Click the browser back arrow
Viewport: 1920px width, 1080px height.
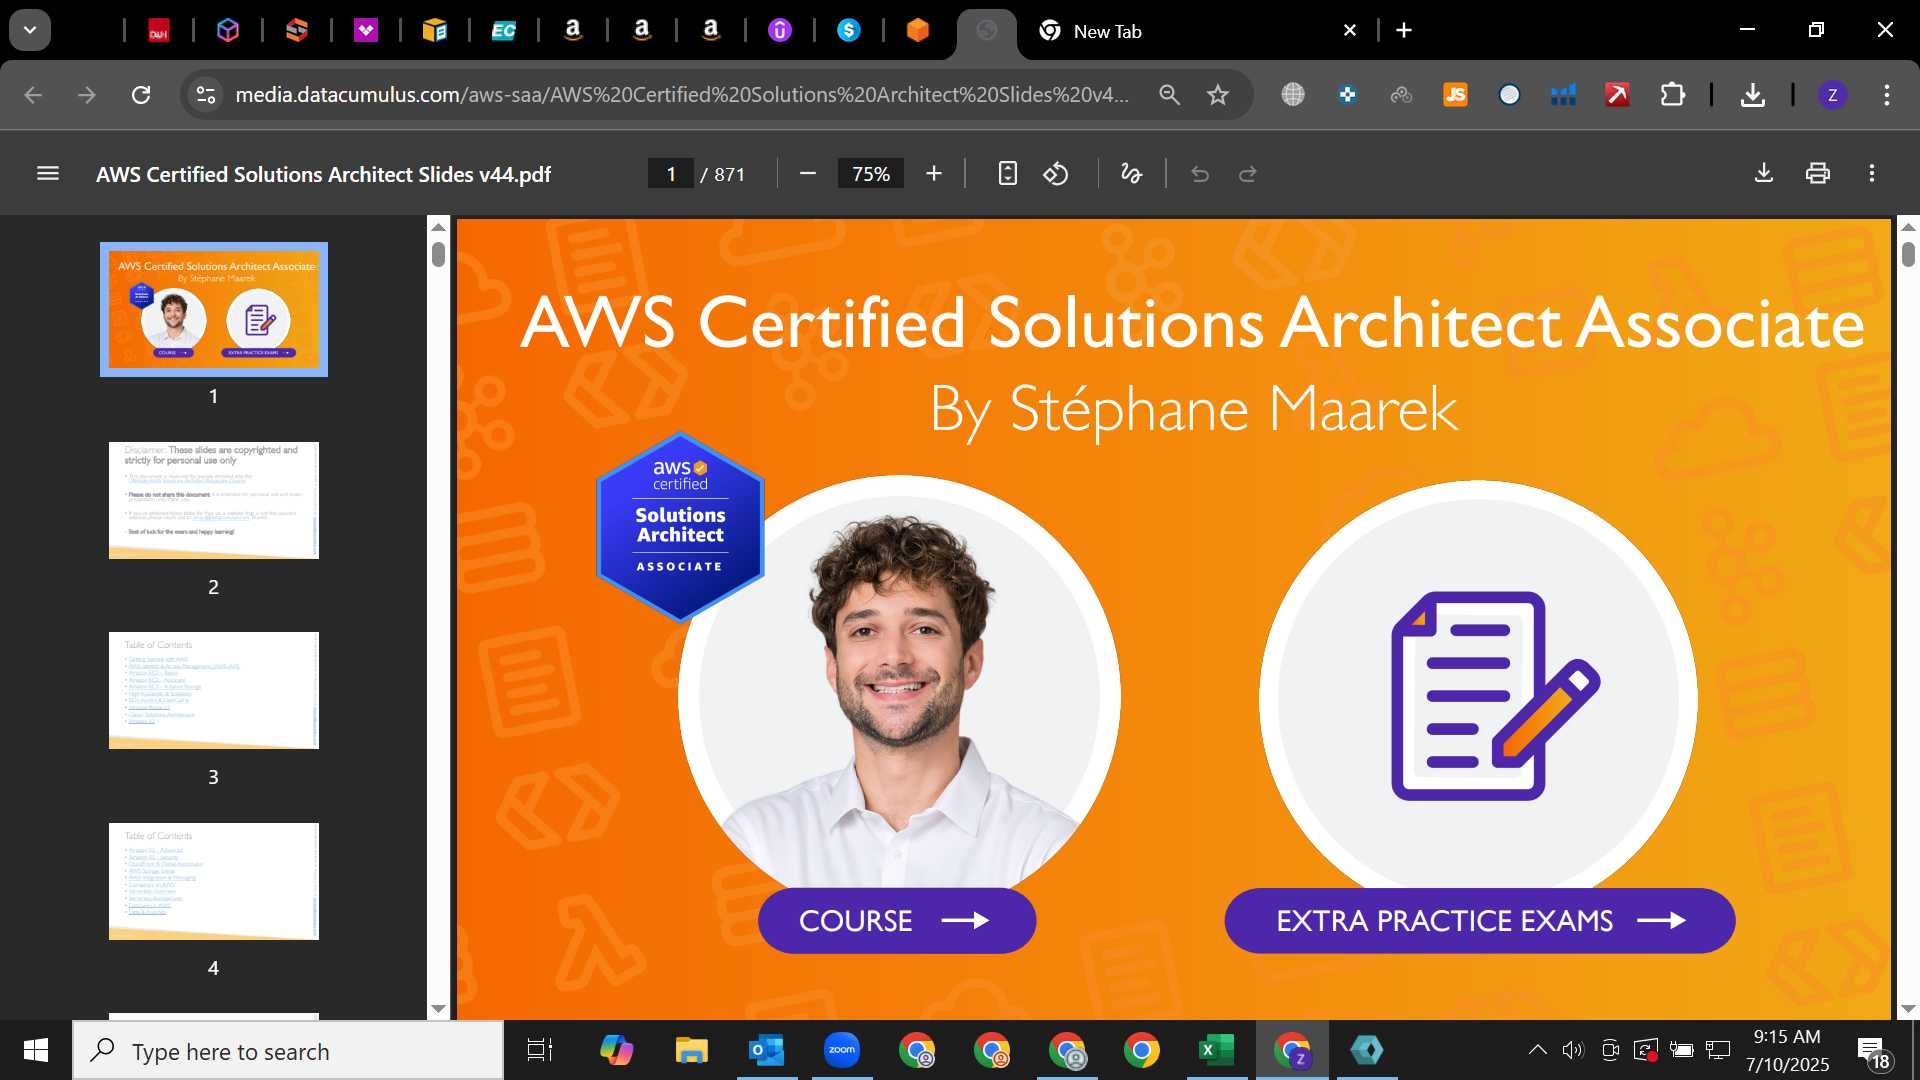pos(33,95)
